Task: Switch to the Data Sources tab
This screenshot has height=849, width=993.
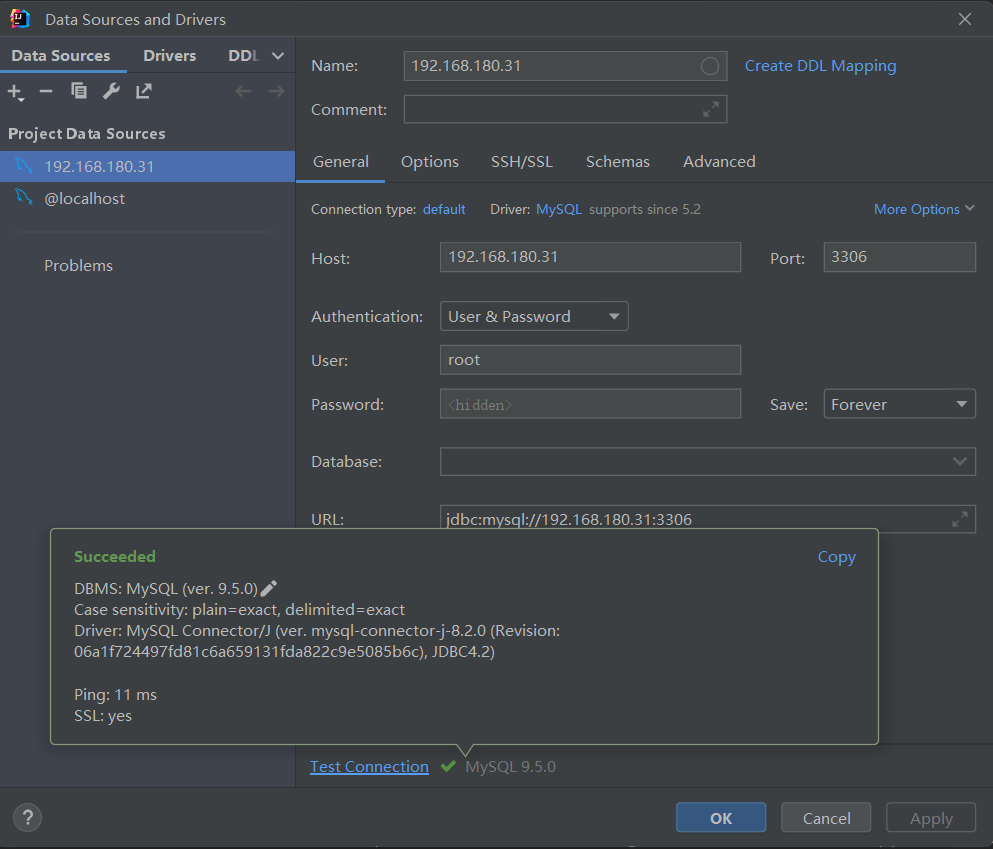Action: point(61,56)
